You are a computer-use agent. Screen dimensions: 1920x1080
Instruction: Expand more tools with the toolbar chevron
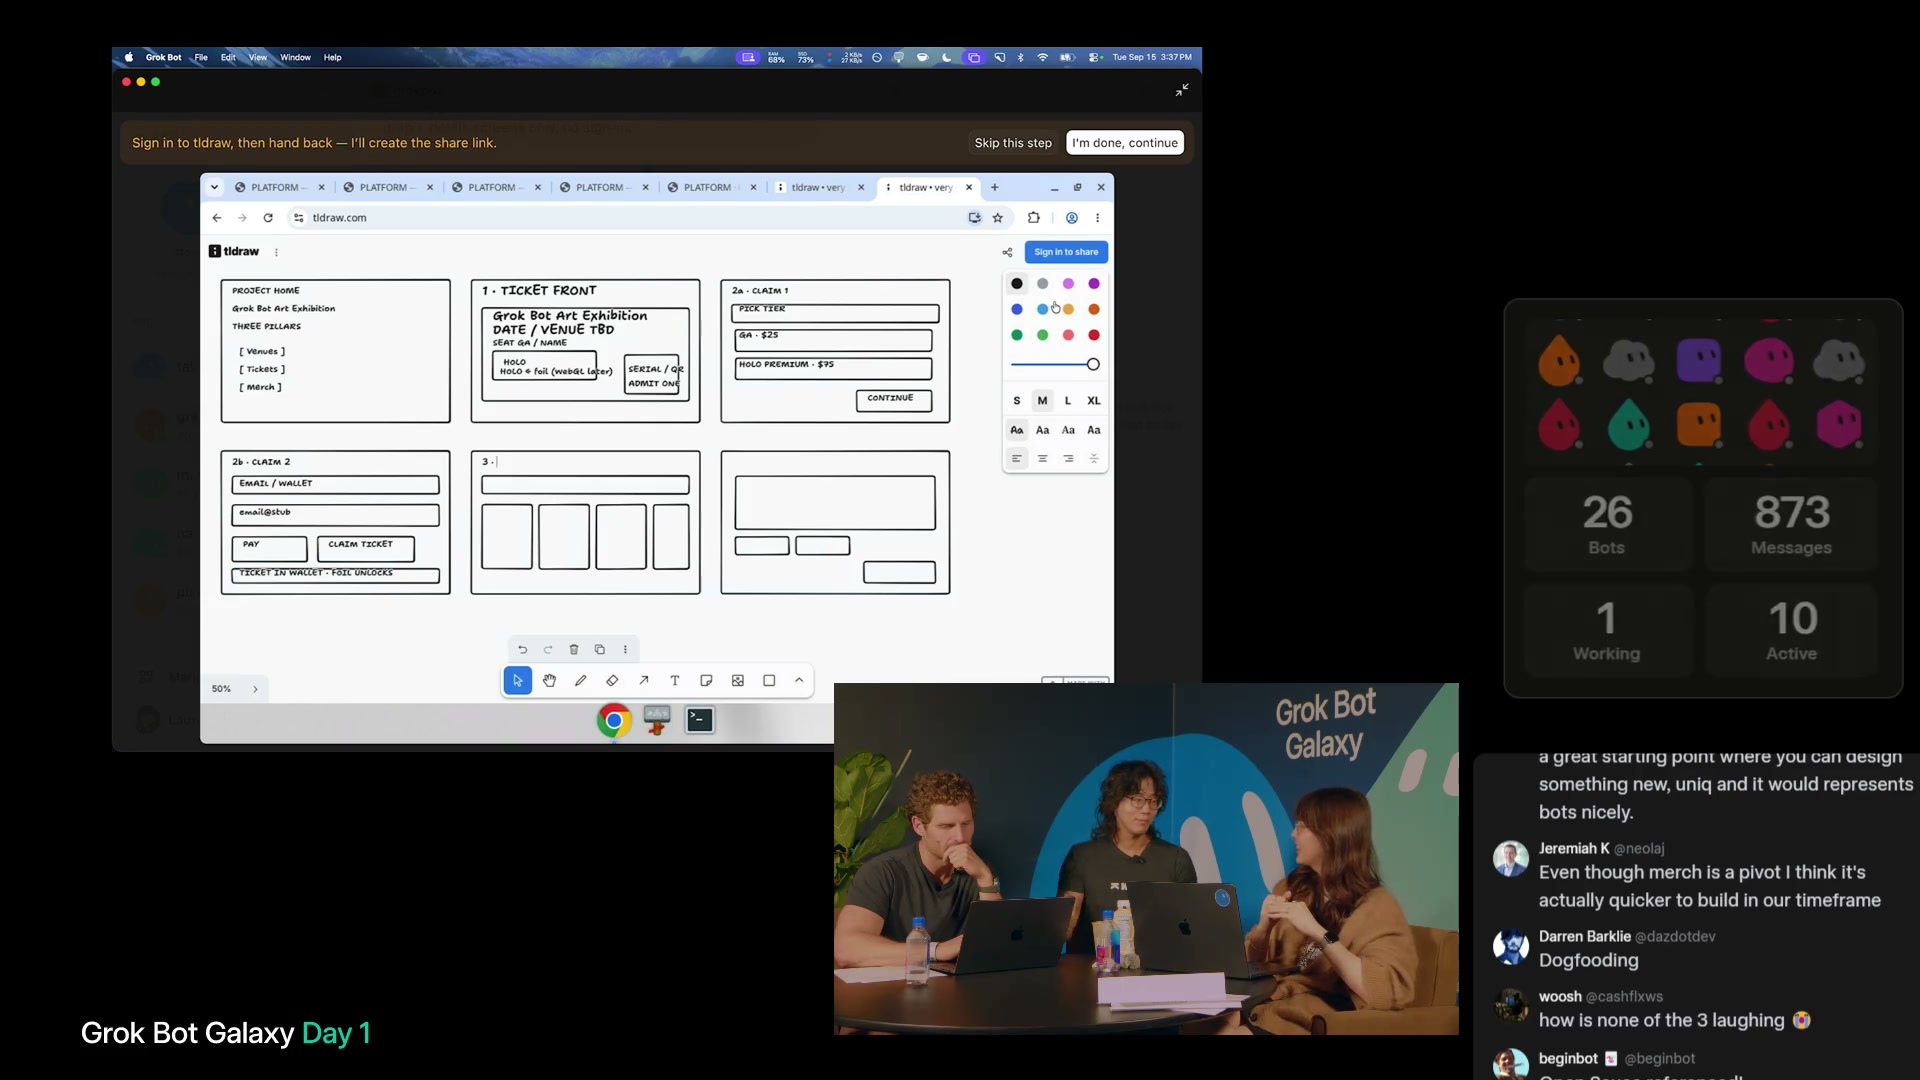(x=799, y=681)
